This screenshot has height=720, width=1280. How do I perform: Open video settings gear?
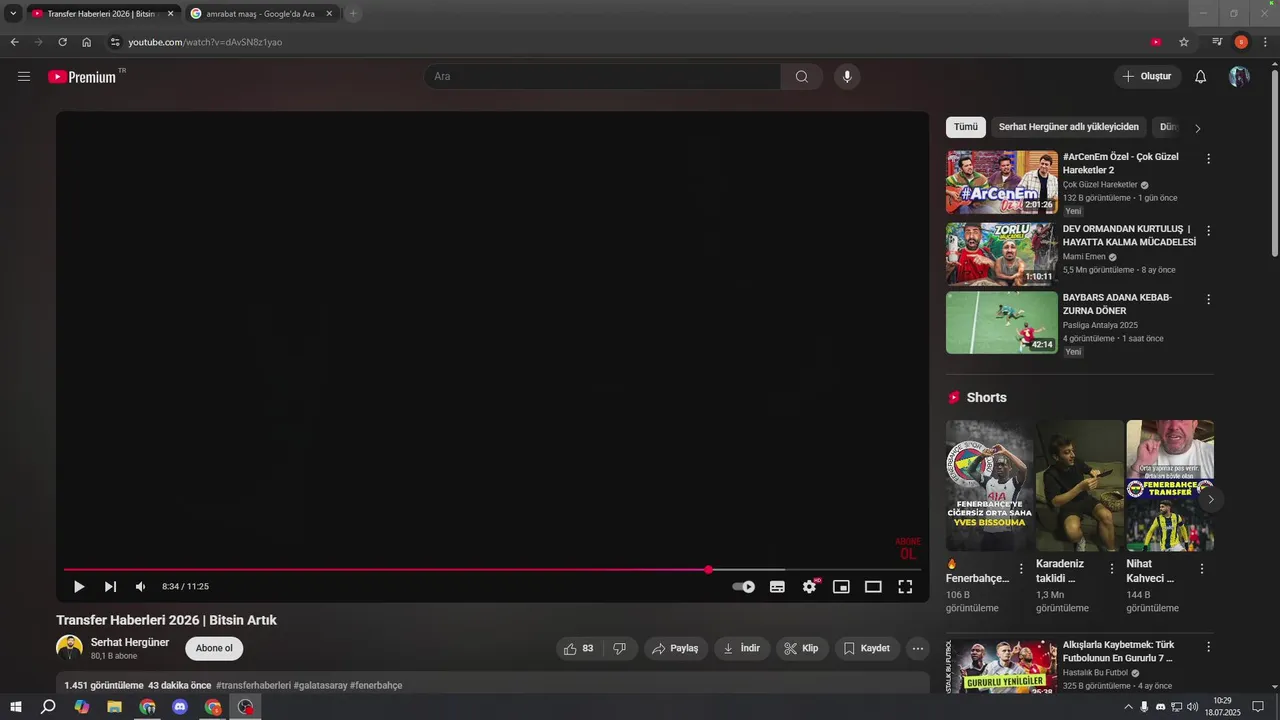[x=809, y=587]
